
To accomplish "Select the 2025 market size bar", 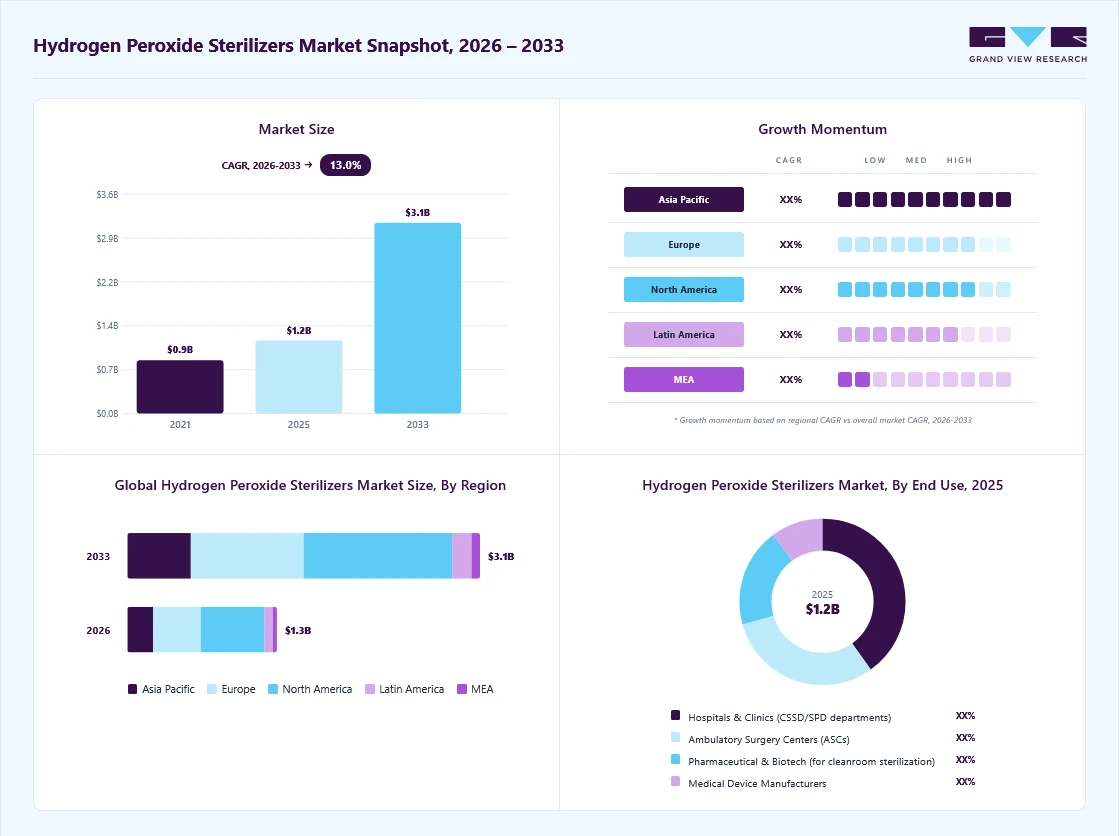I will [299, 377].
